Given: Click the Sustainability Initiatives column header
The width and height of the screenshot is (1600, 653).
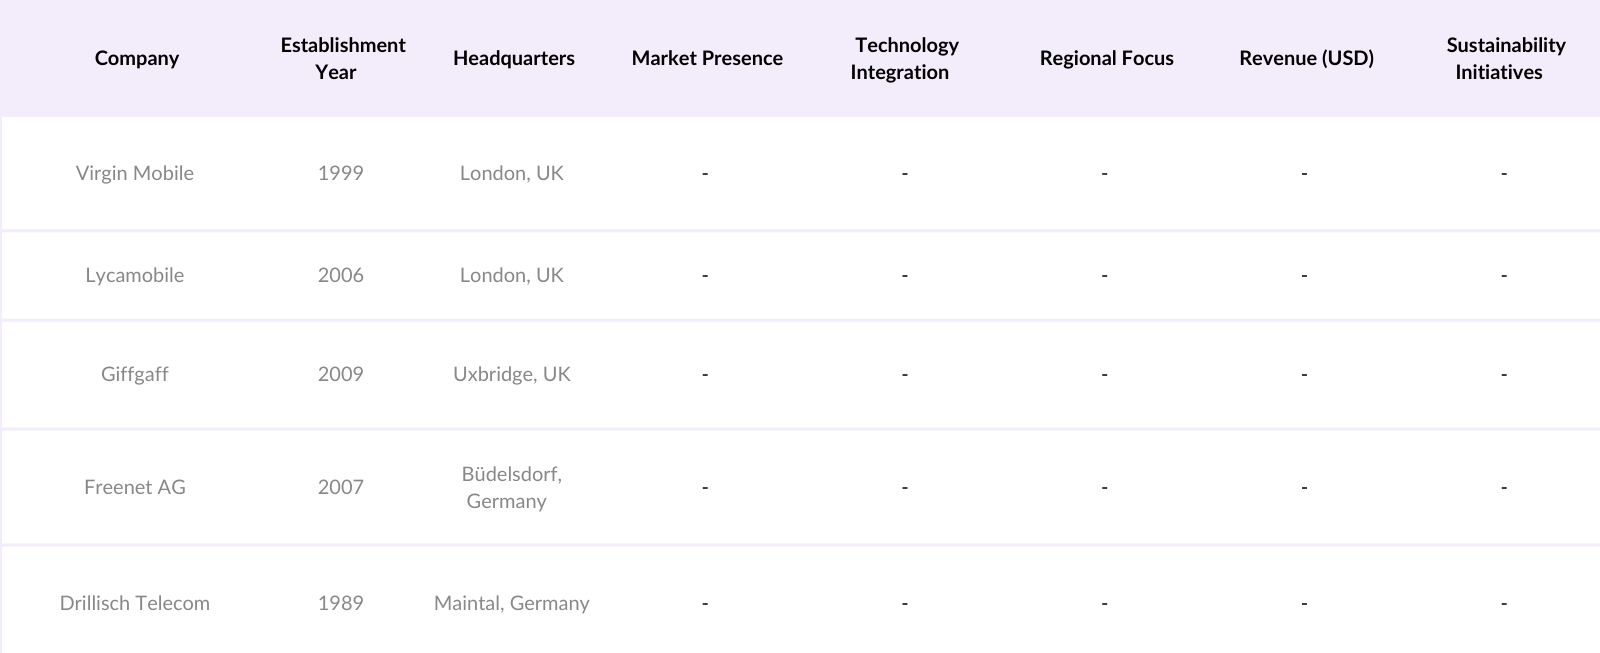Looking at the screenshot, I should pos(1504,58).
